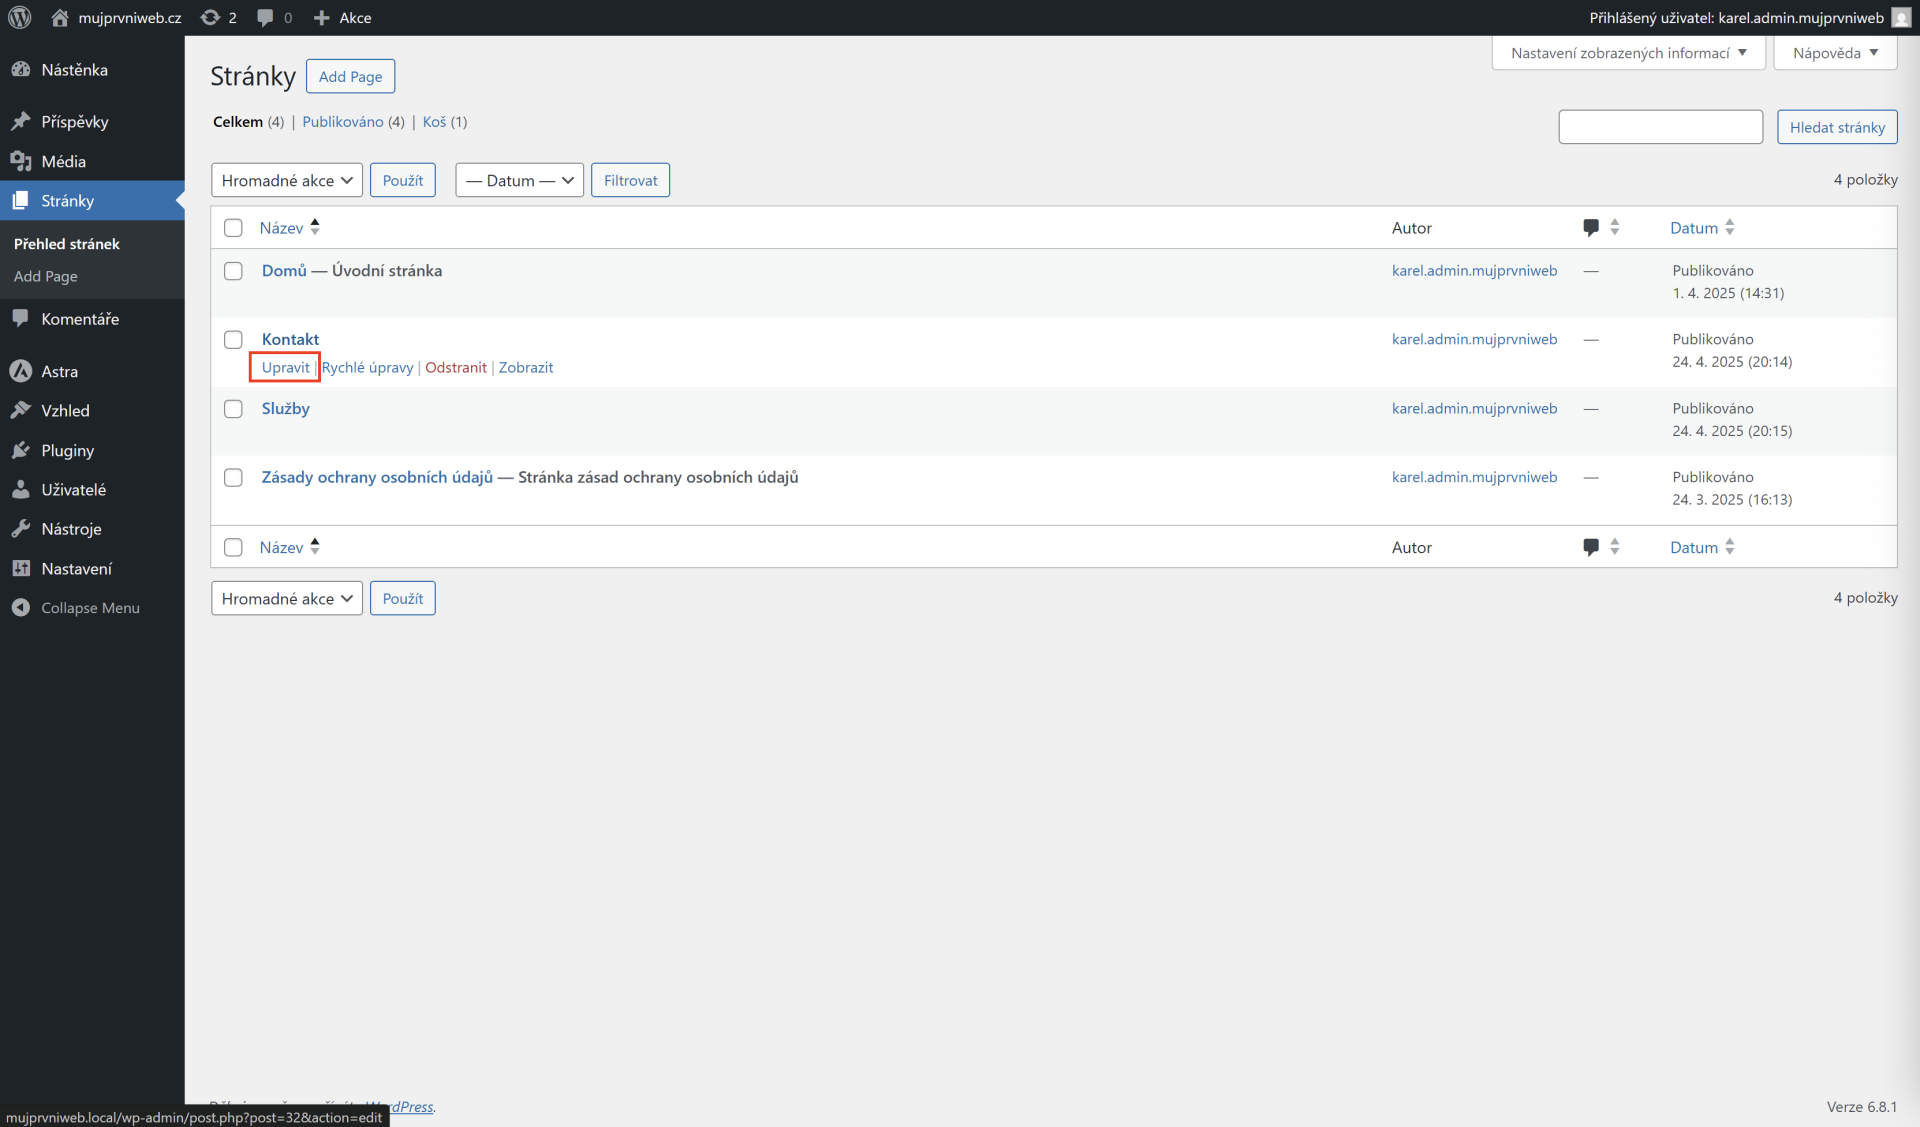This screenshot has height=1127, width=1920.
Task: Click Upravit link under Kontakt
Action: [285, 367]
